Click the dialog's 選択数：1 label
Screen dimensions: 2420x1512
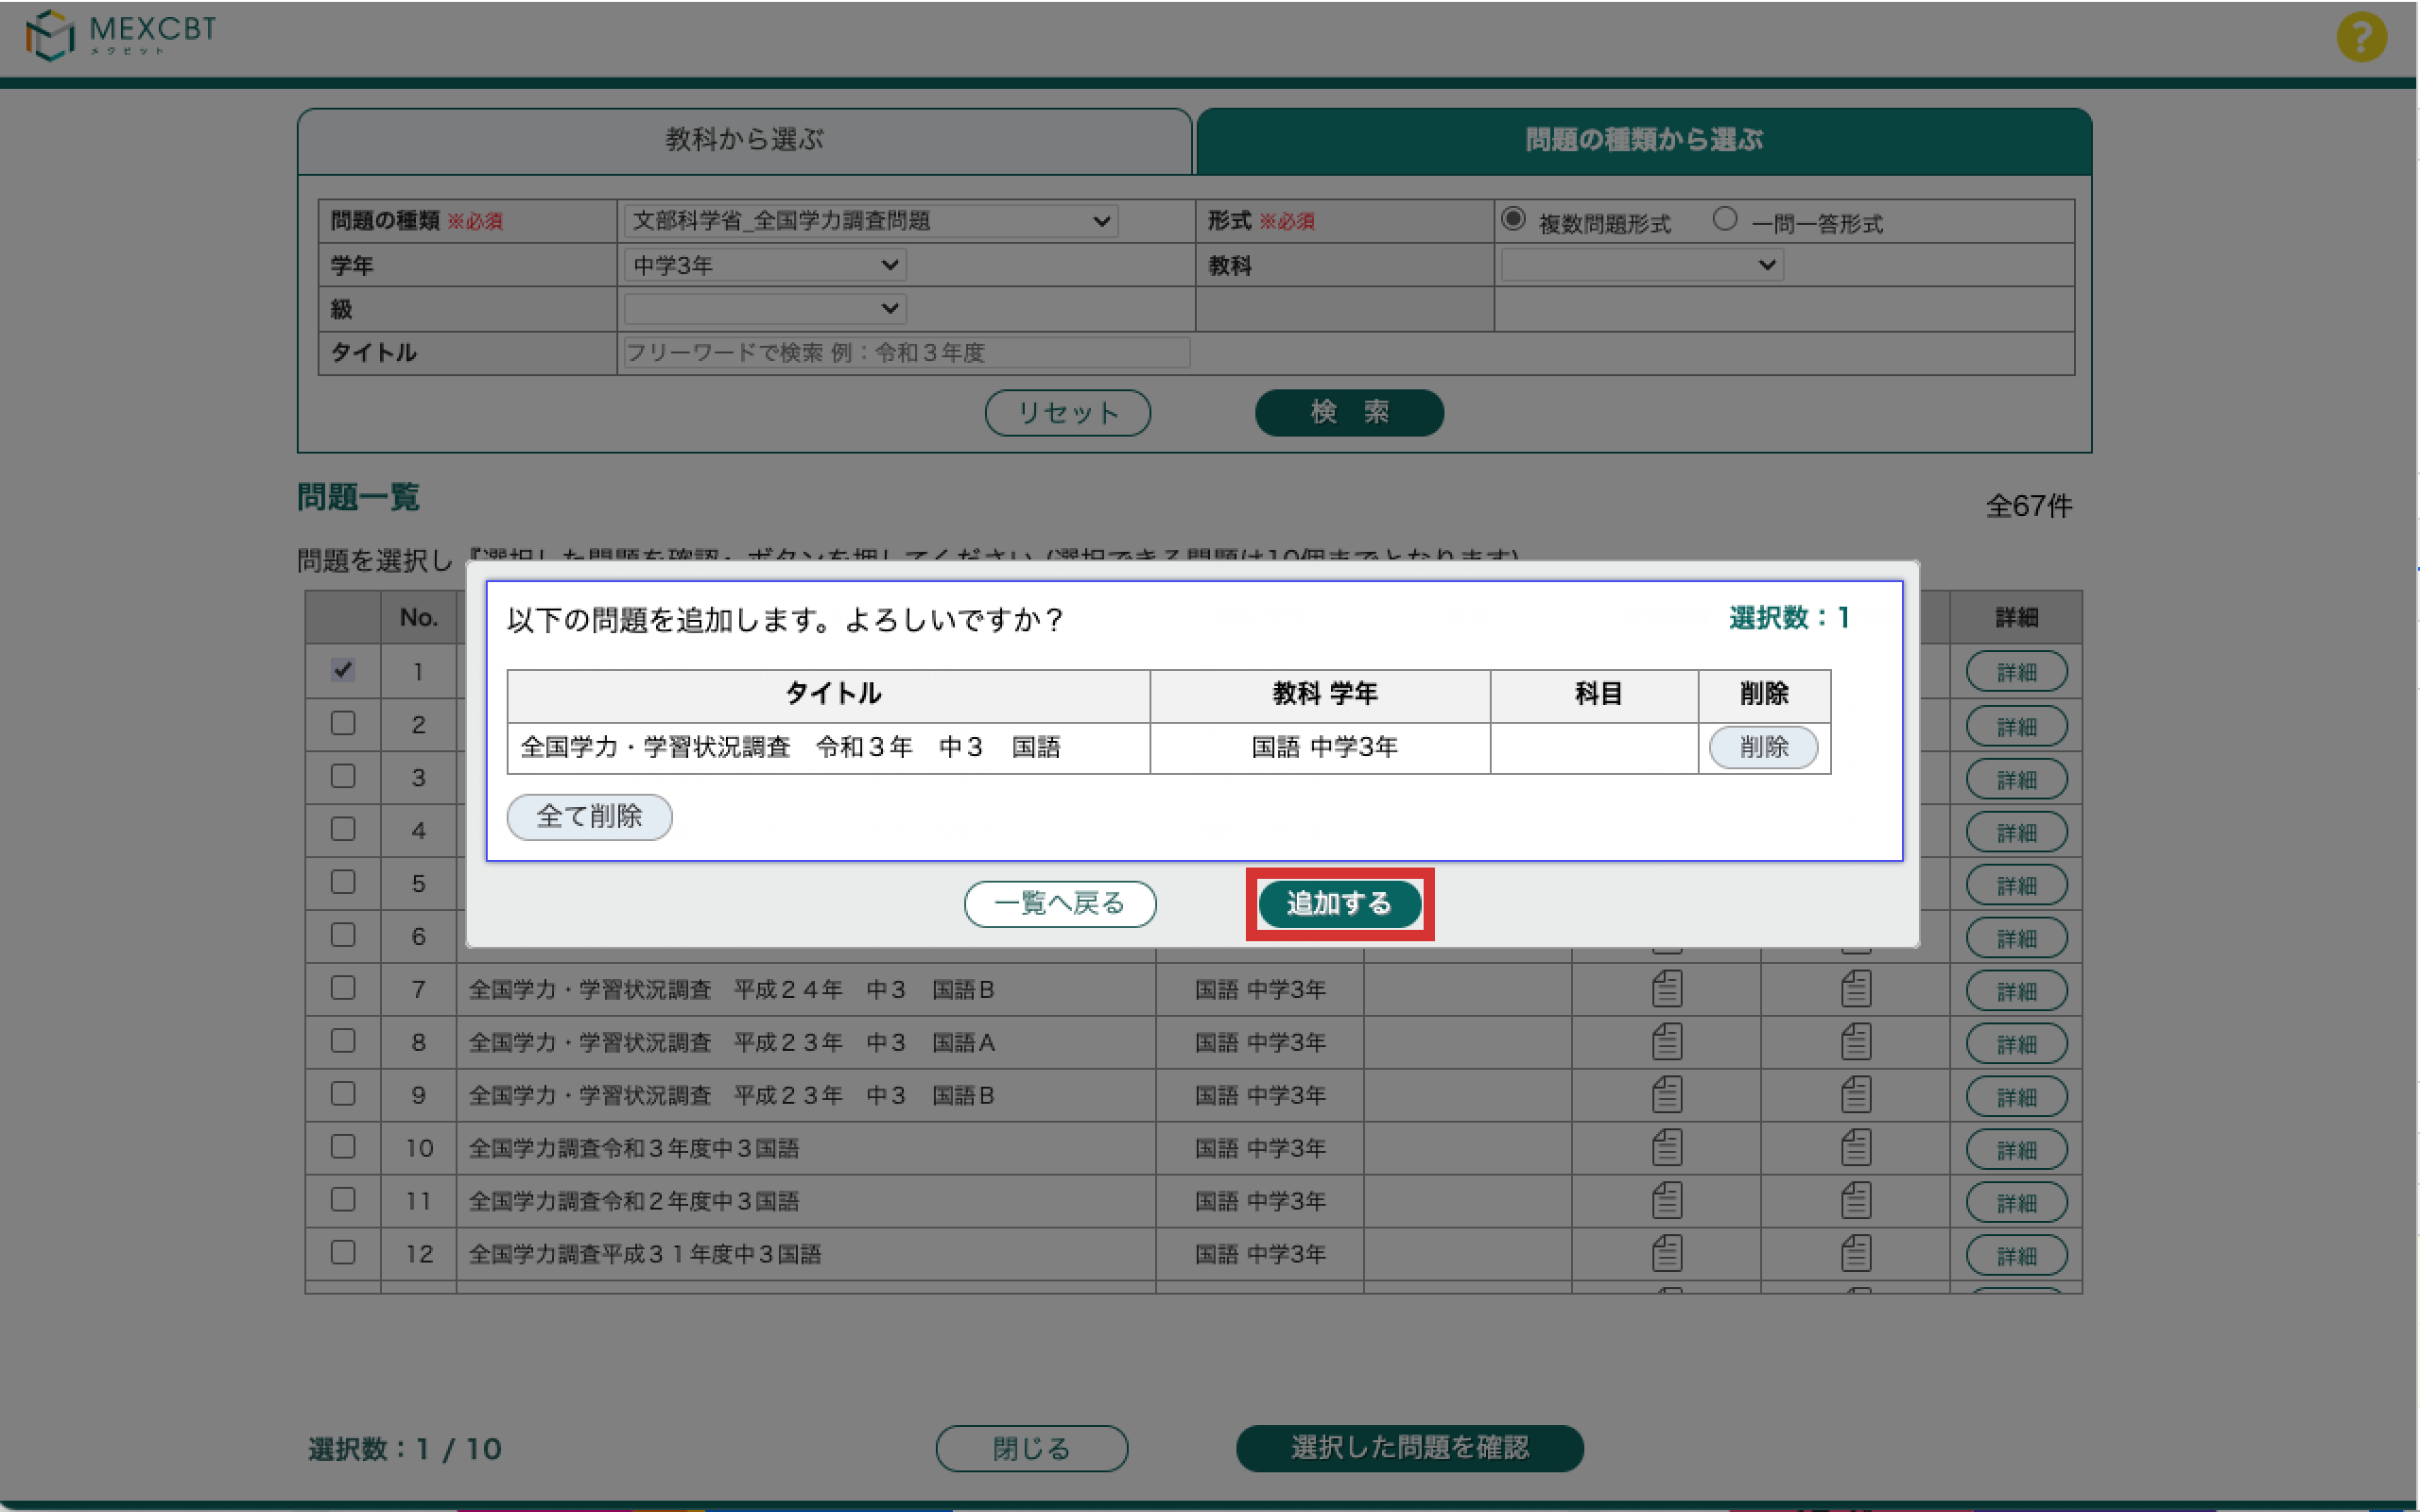point(1789,618)
